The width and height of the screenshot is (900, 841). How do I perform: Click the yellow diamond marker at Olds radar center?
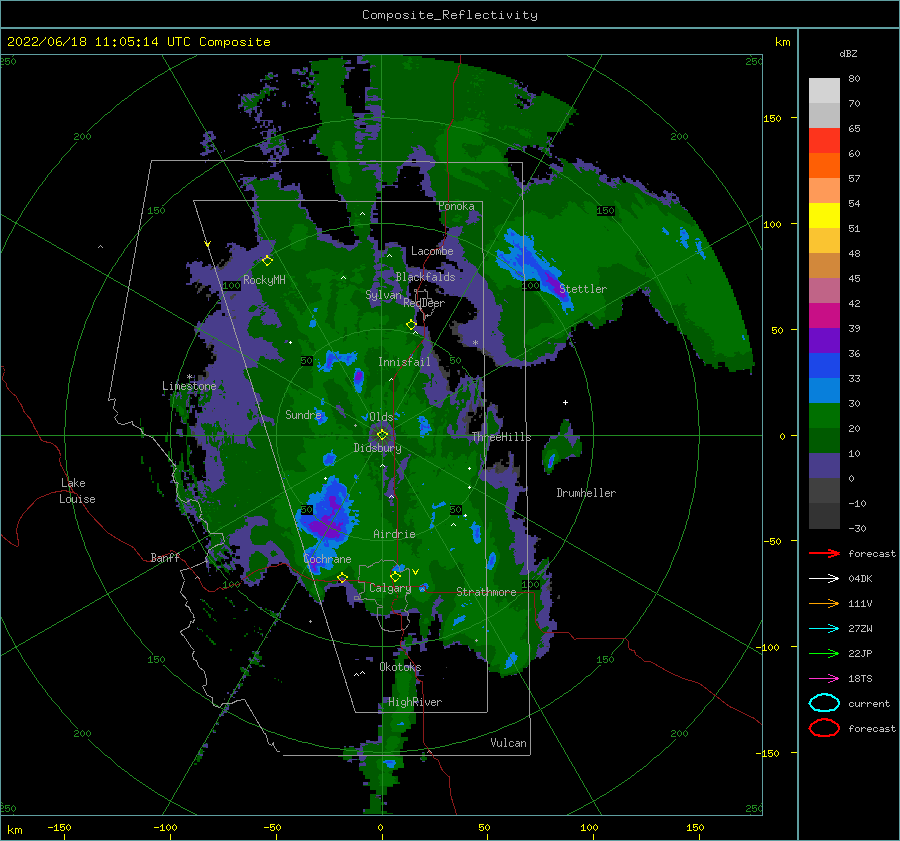(382, 435)
